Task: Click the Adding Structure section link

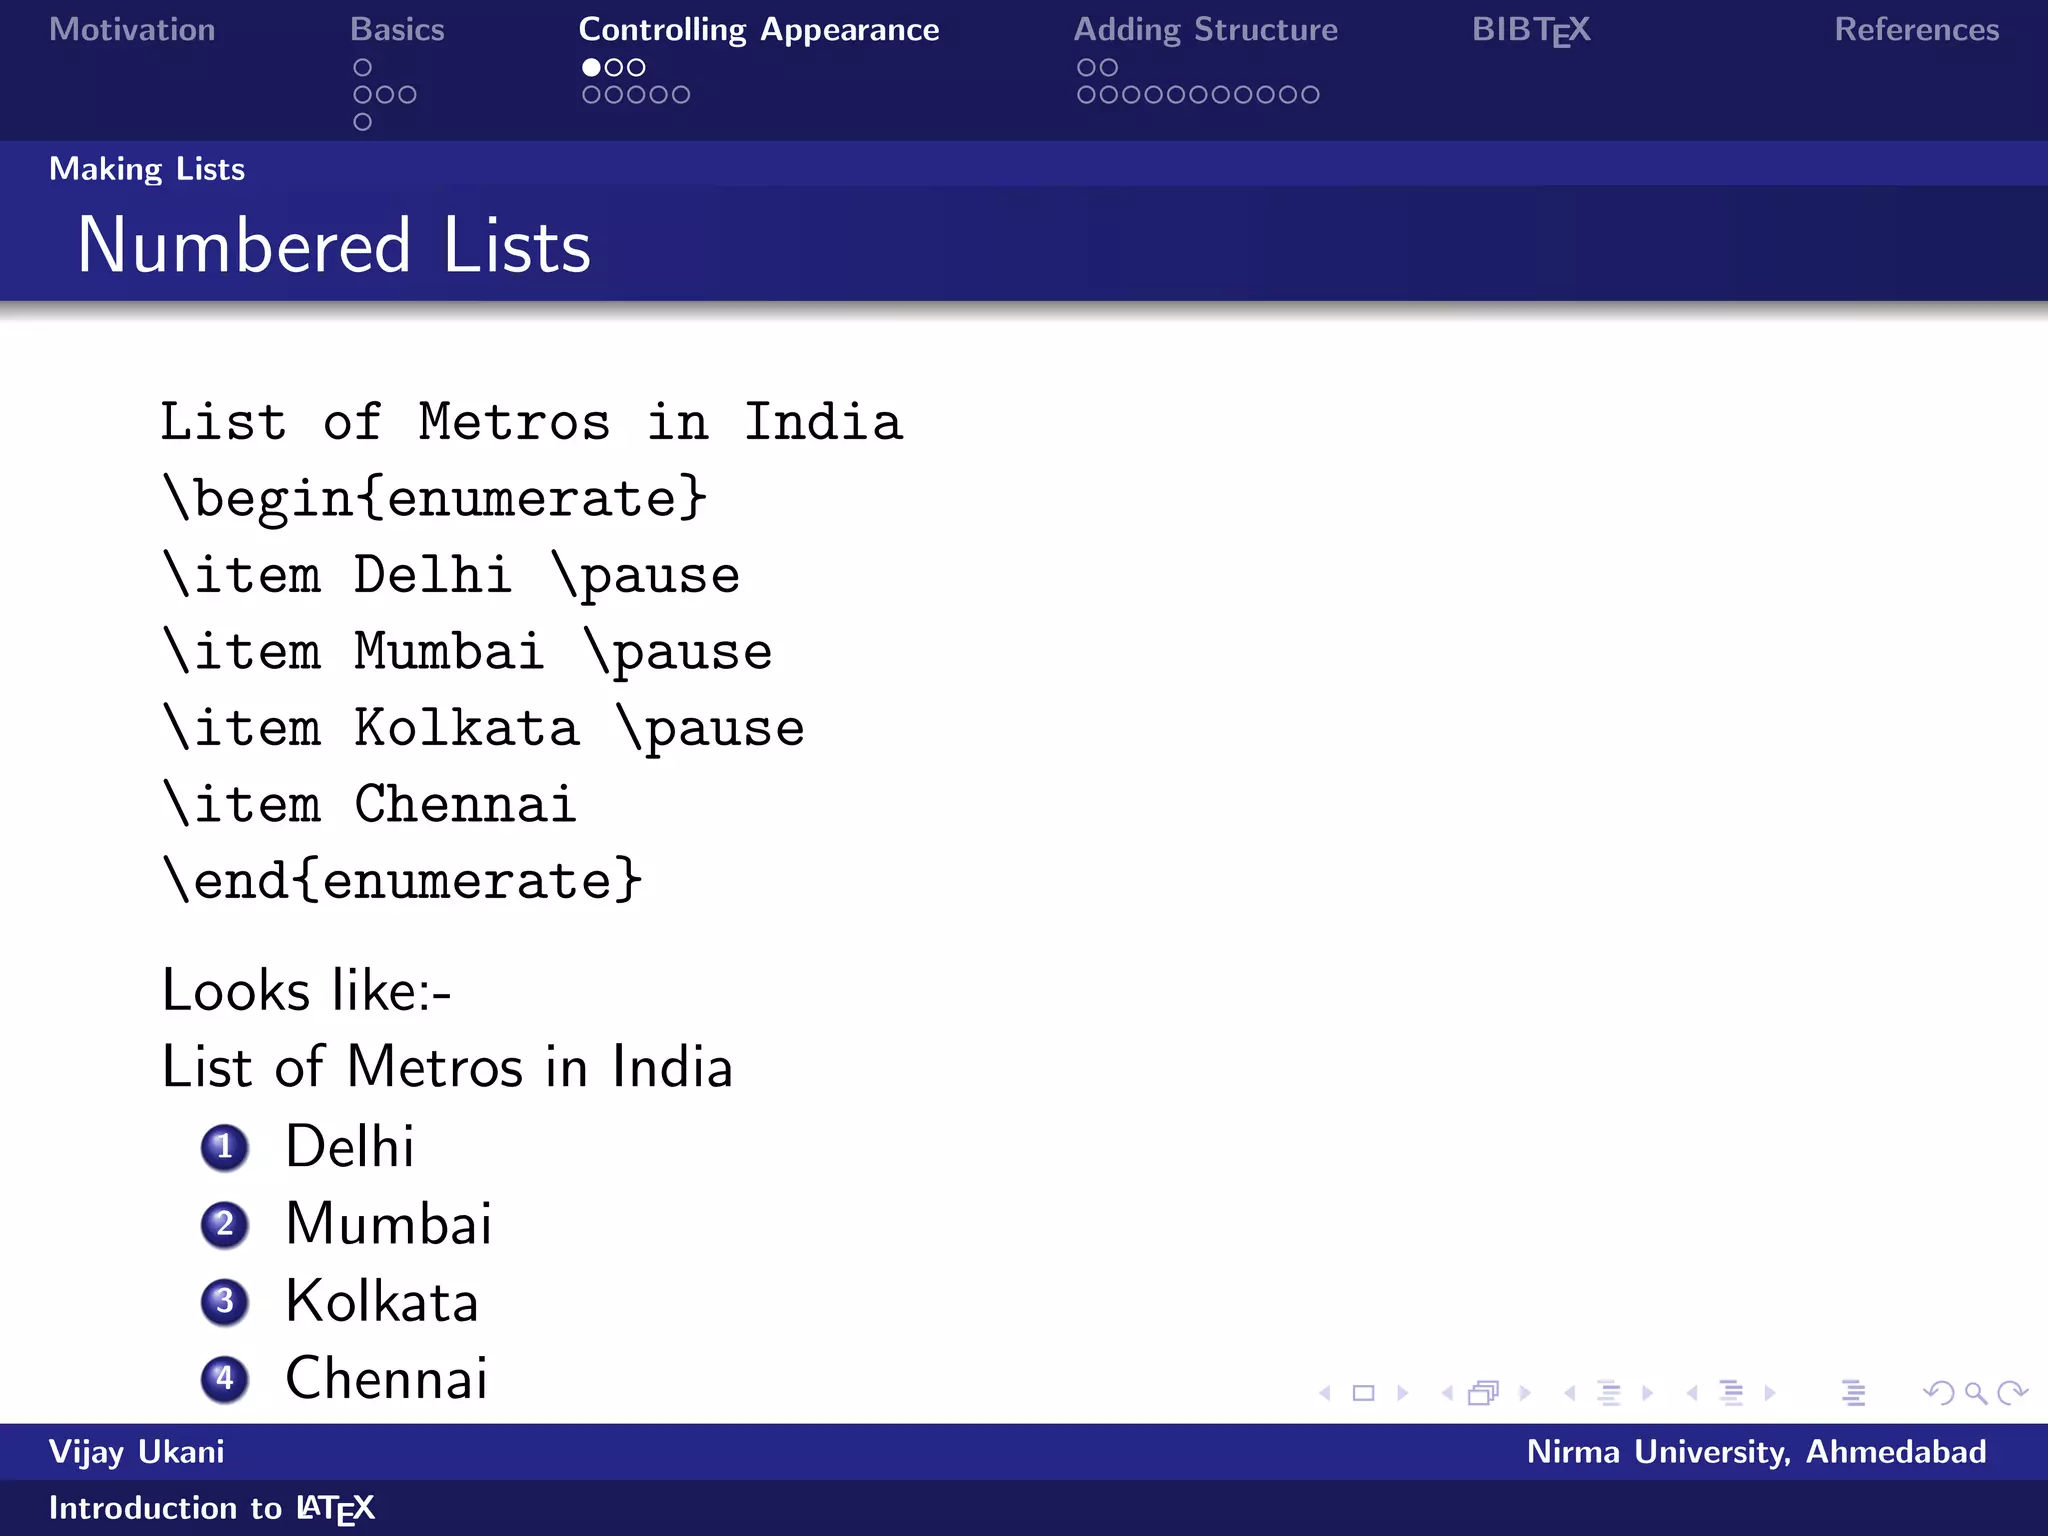Action: [x=1205, y=29]
